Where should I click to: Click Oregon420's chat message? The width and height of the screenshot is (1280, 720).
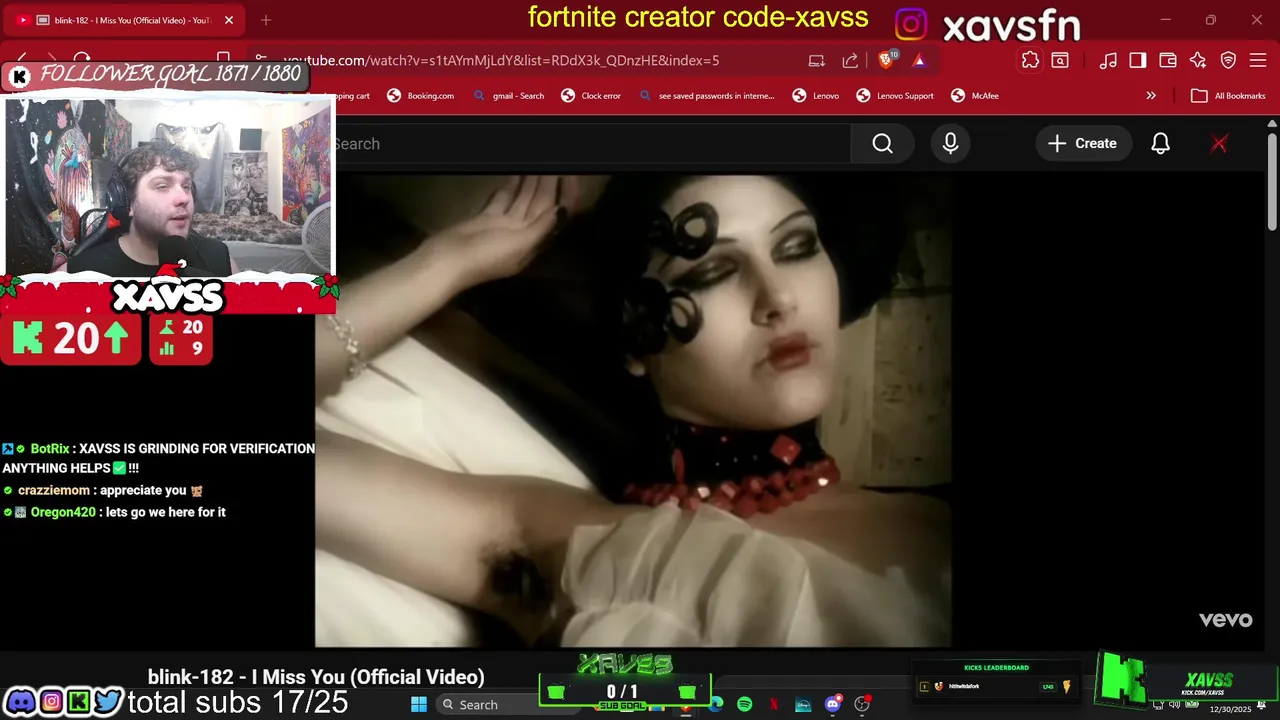[x=114, y=512]
